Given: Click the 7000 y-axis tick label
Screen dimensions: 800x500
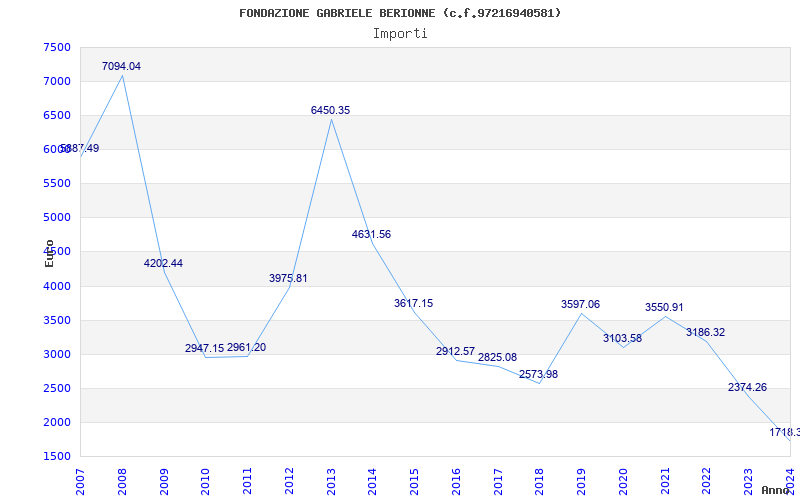Looking at the screenshot, I should (x=57, y=82).
